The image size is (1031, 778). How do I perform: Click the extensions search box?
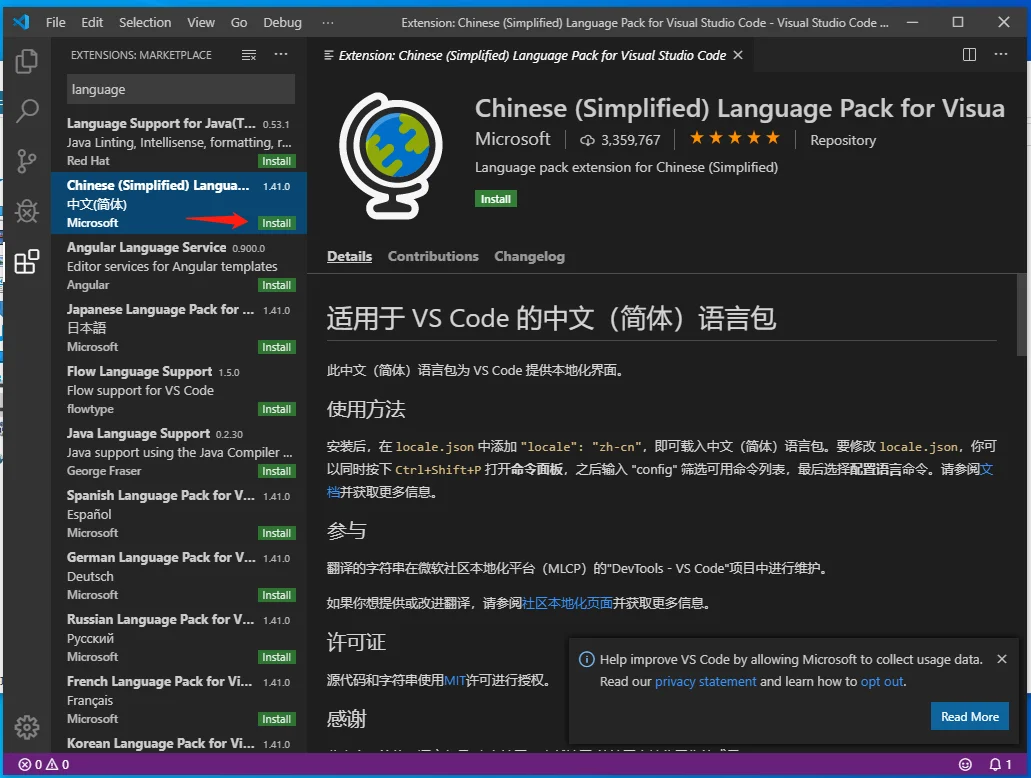181,89
